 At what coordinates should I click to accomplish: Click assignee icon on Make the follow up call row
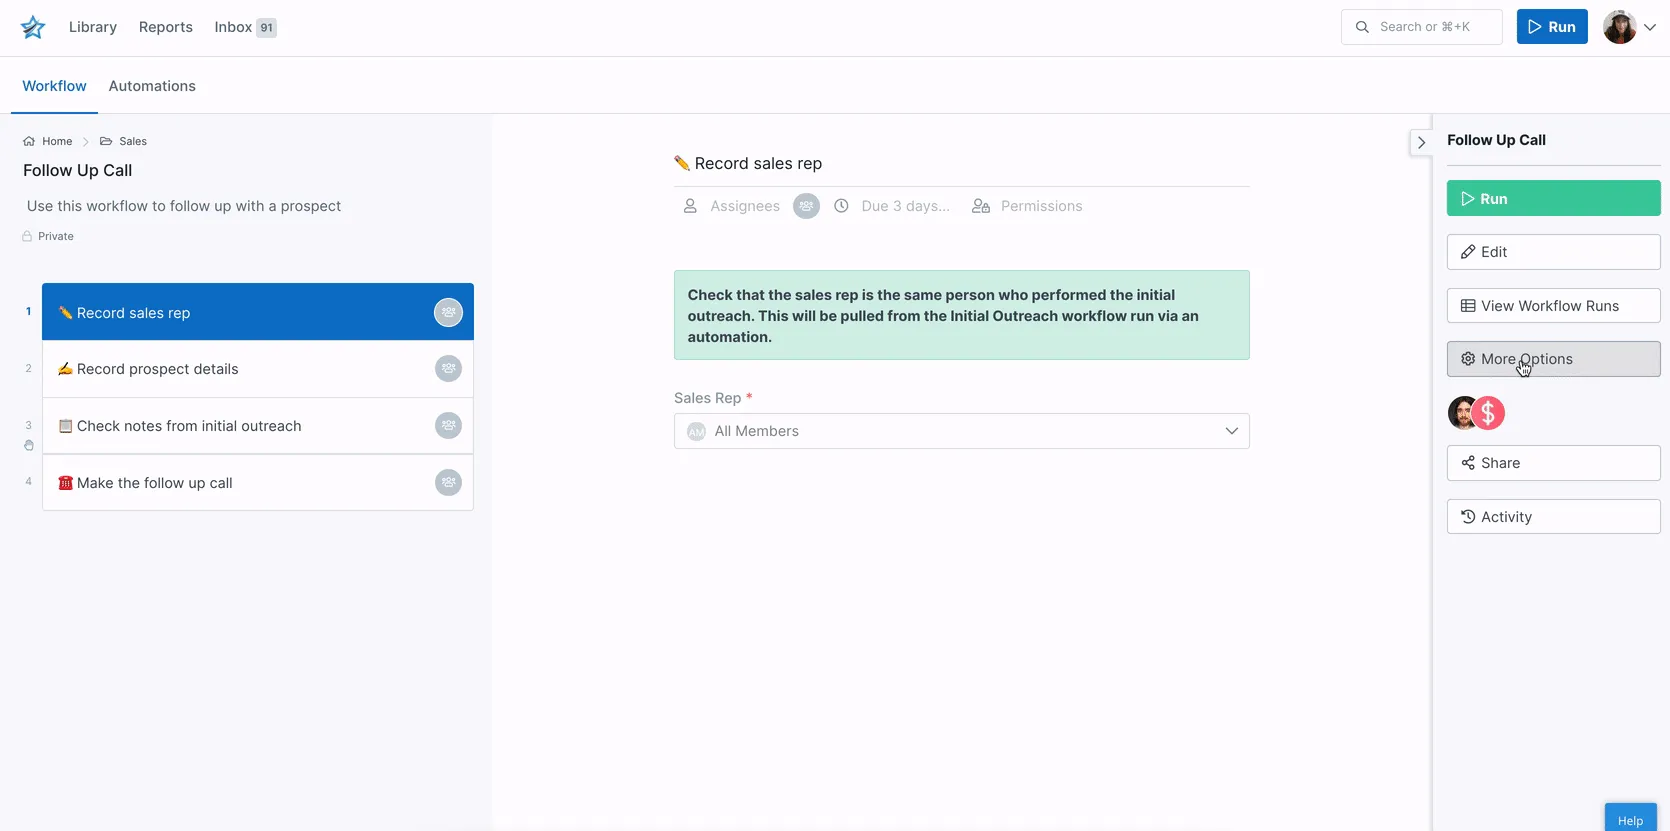448,483
